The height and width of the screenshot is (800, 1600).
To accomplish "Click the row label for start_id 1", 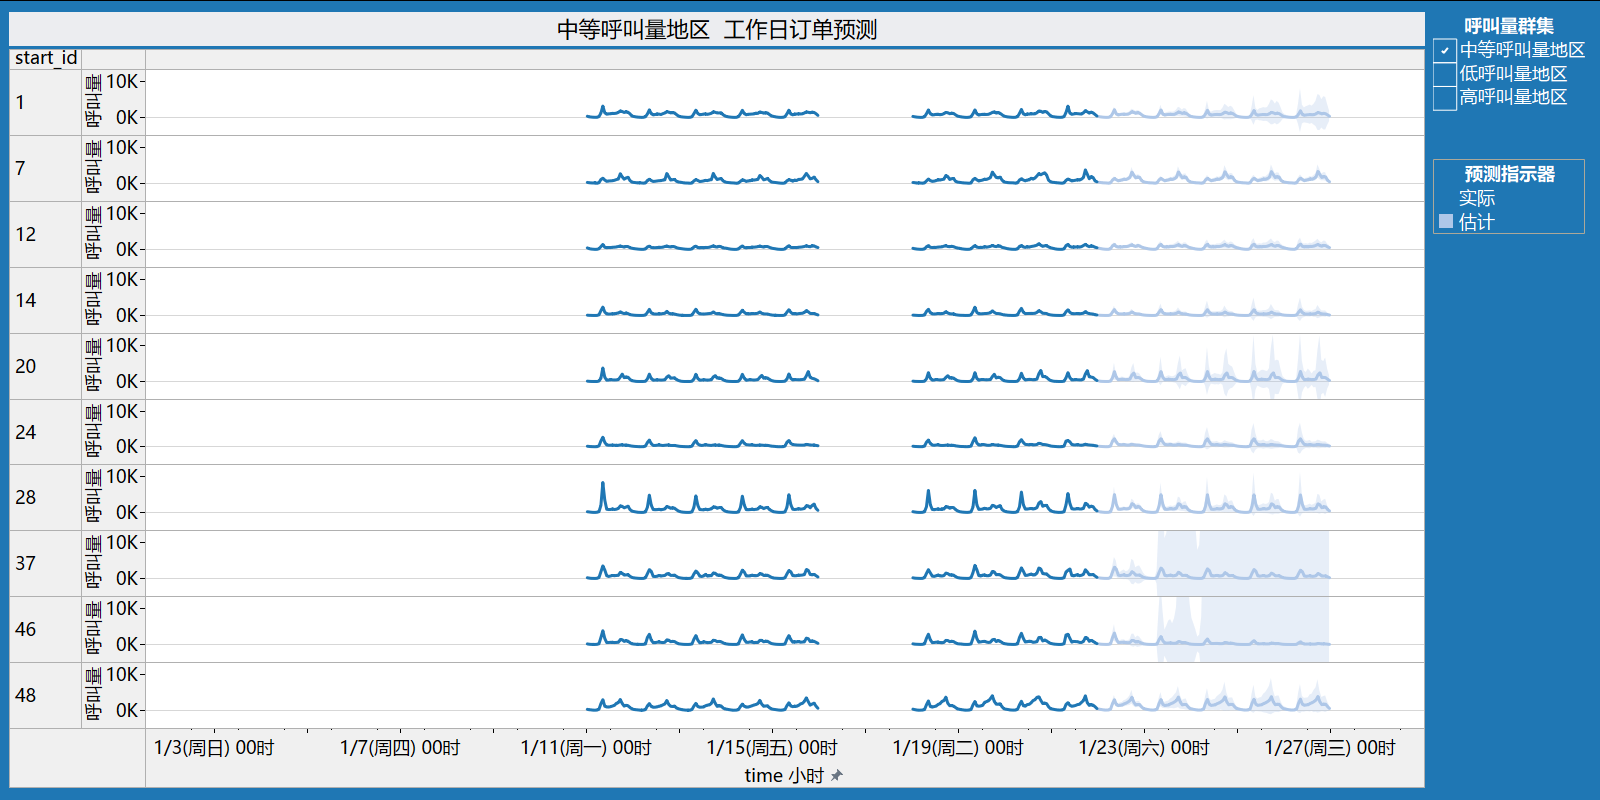I will [20, 102].
